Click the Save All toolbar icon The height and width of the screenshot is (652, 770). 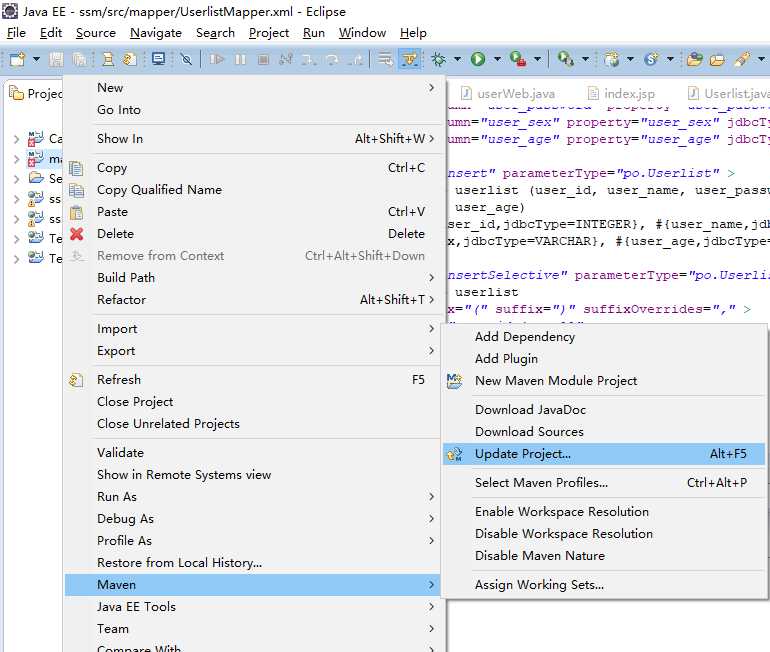(80, 59)
